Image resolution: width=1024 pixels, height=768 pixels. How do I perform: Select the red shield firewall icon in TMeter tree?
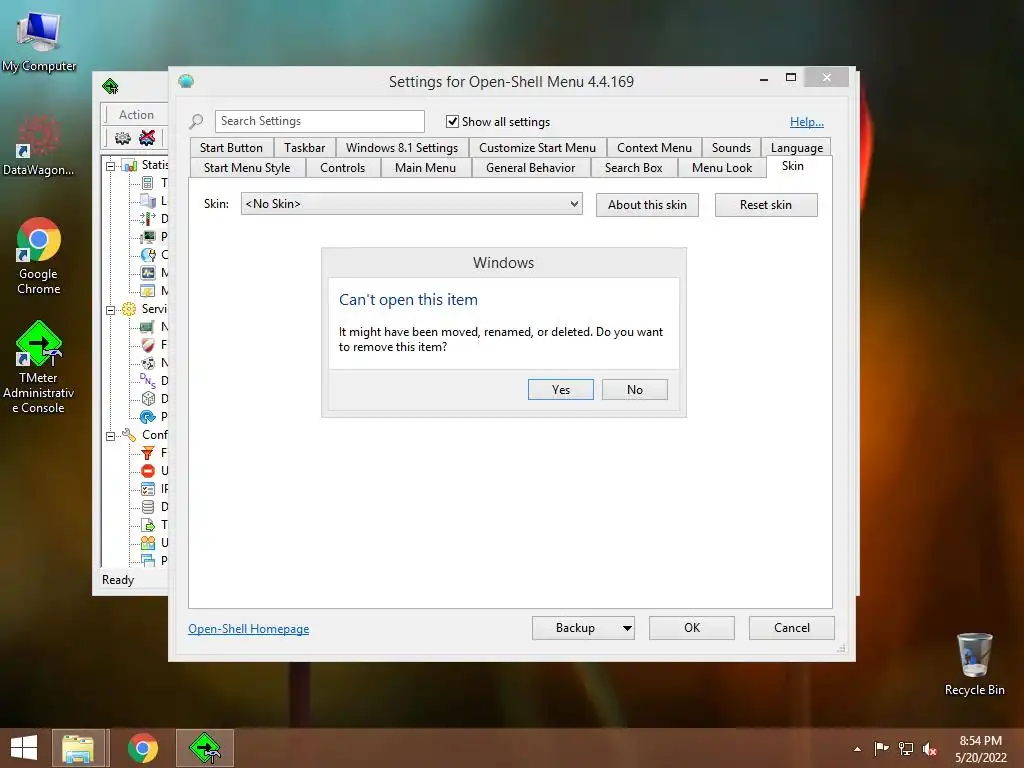(148, 345)
